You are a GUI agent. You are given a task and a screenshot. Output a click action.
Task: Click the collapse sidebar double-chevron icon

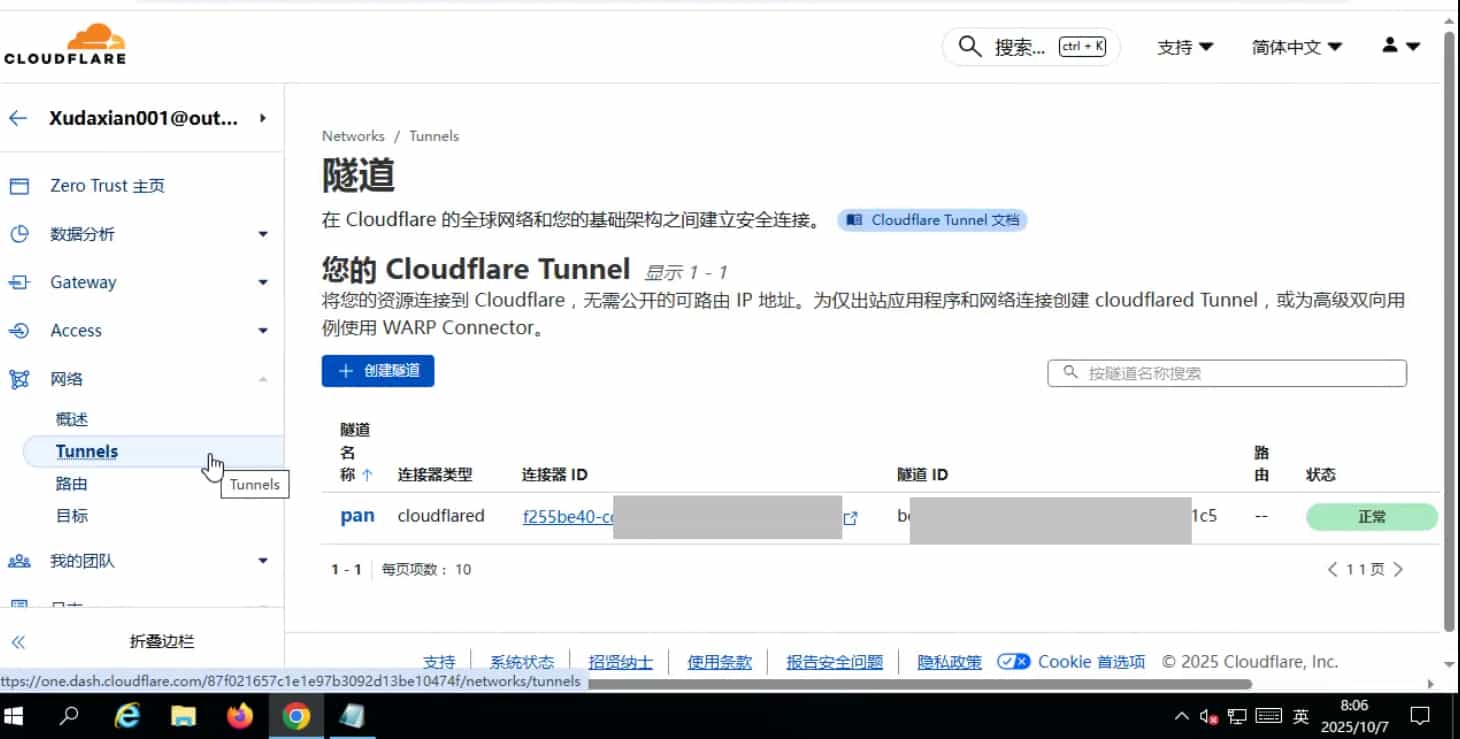click(x=18, y=642)
